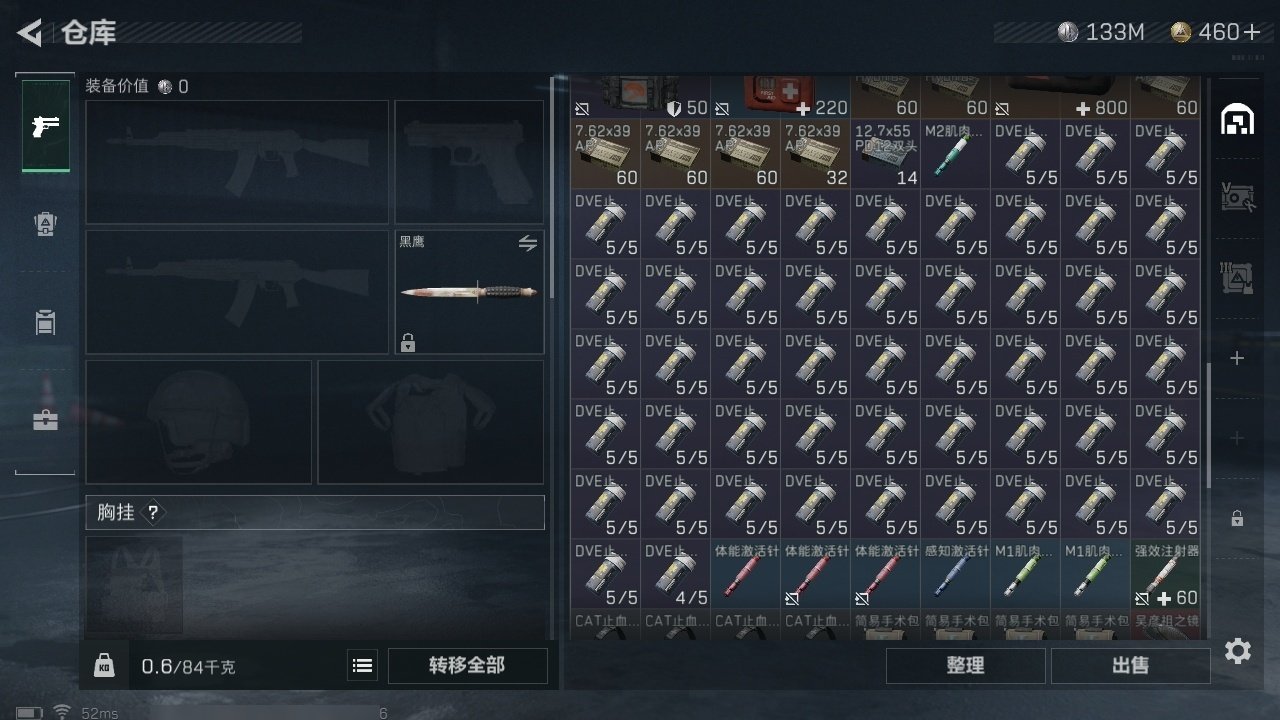
Task: Open the briefcase tab in the left sidebar
Action: pos(45,420)
